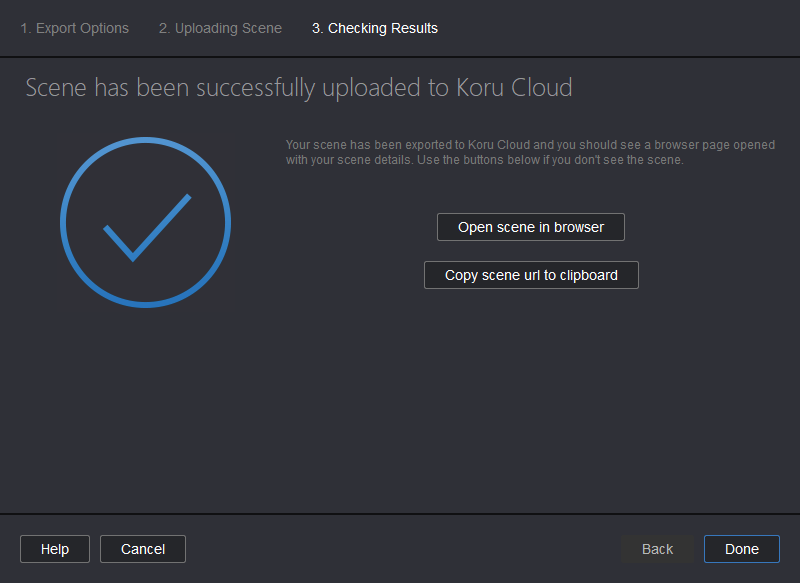Open the Help dialog
800x583 pixels.
tap(54, 549)
